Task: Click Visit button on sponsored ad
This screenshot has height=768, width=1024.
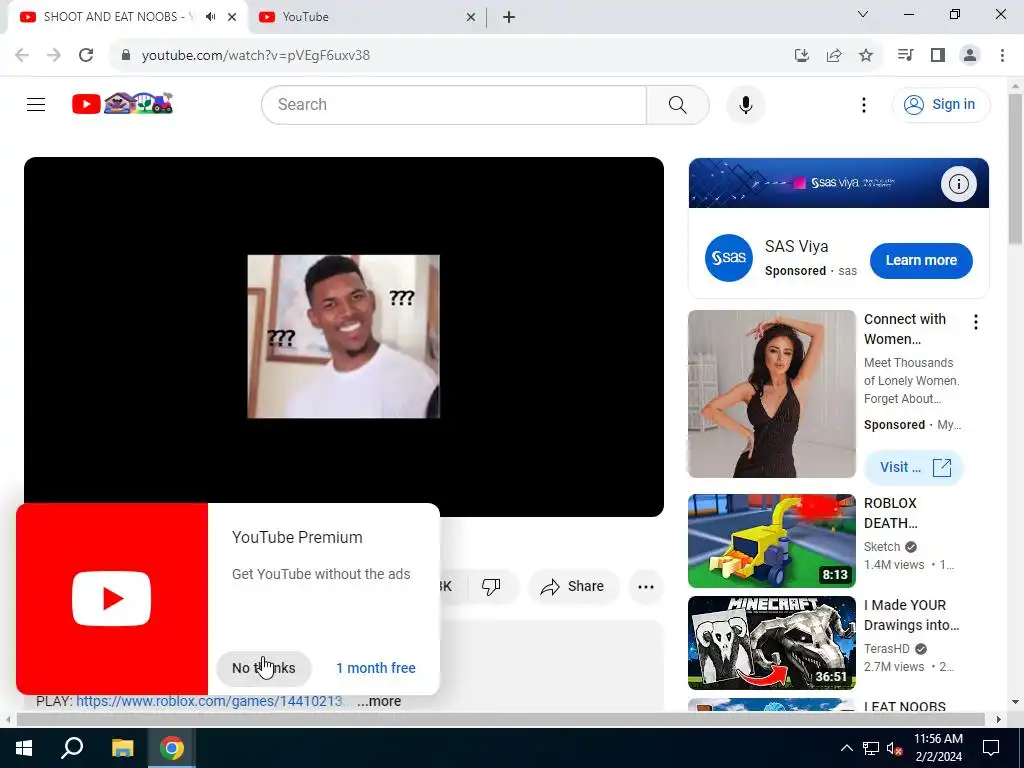Action: pos(914,467)
